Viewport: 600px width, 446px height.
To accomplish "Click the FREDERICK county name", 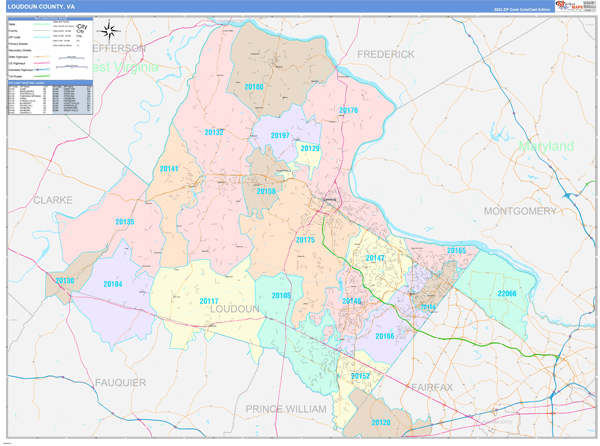I will (386, 55).
